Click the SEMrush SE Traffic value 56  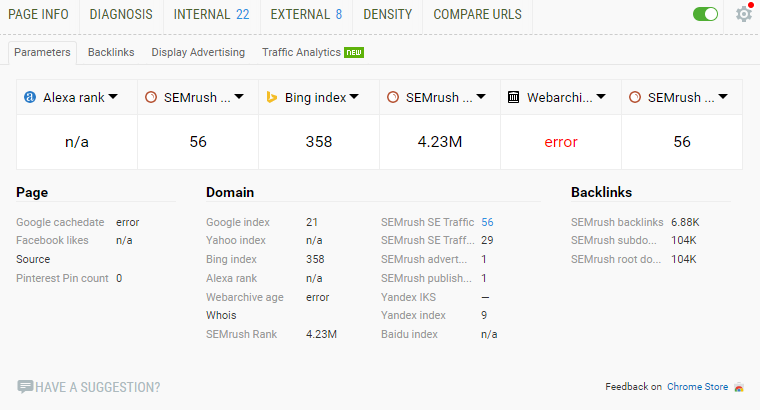(487, 222)
